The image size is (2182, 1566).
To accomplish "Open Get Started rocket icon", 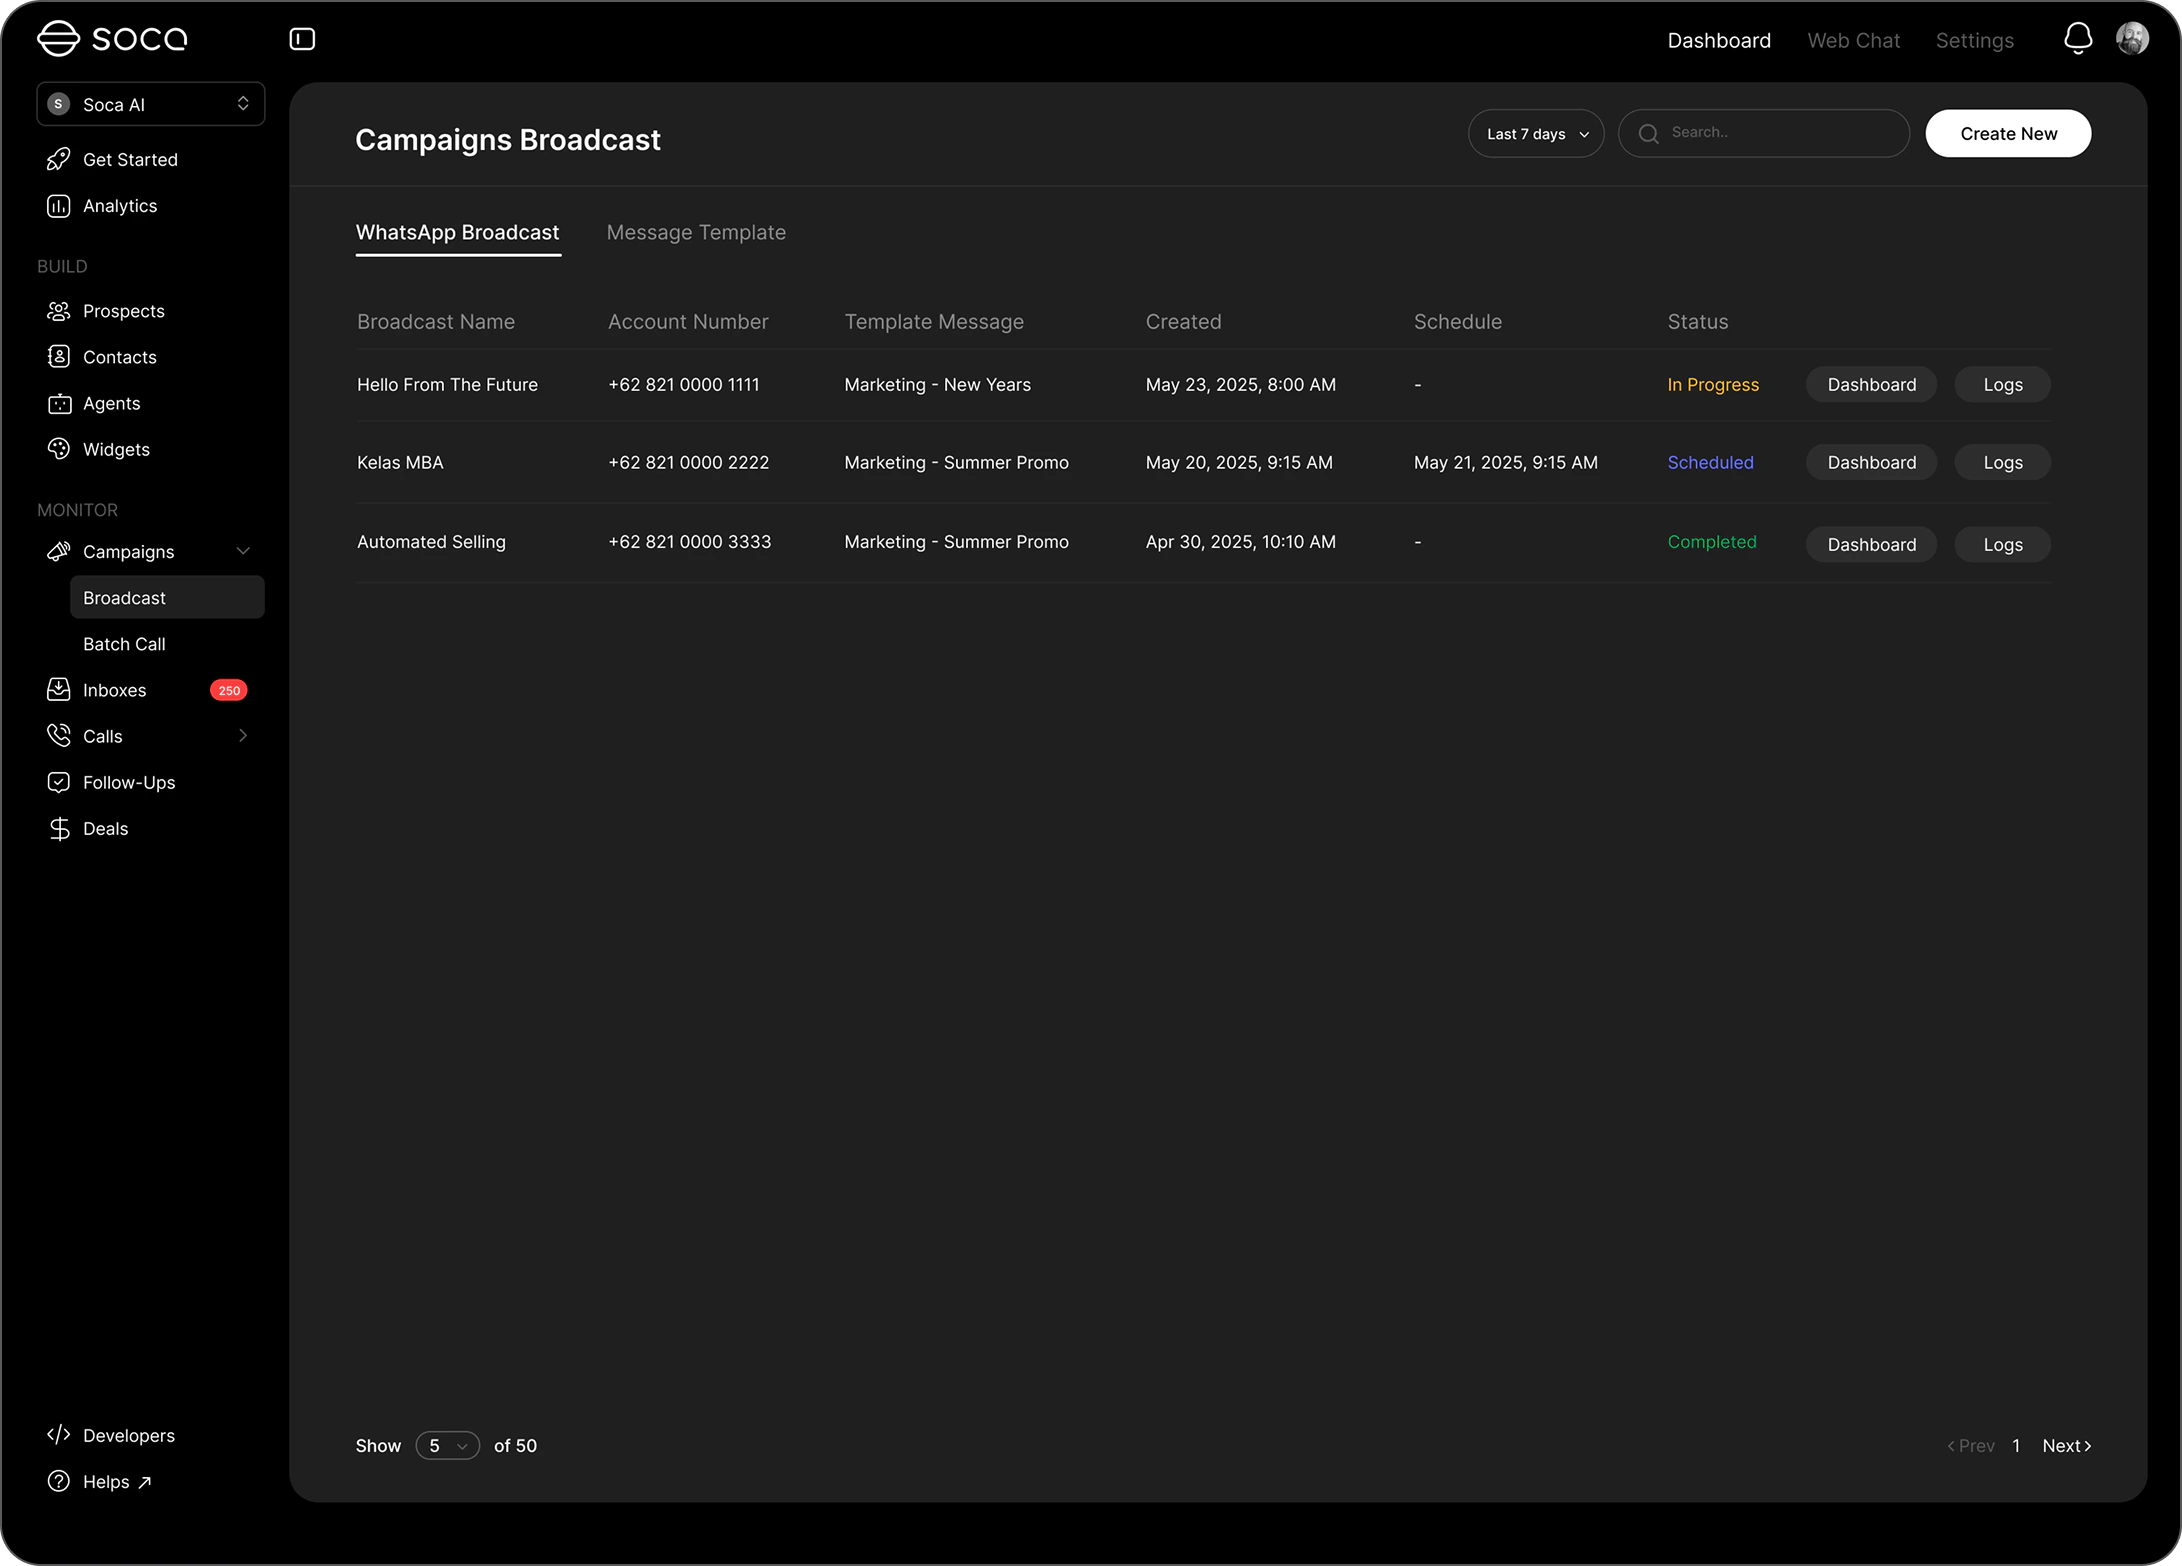I will 59,159.
